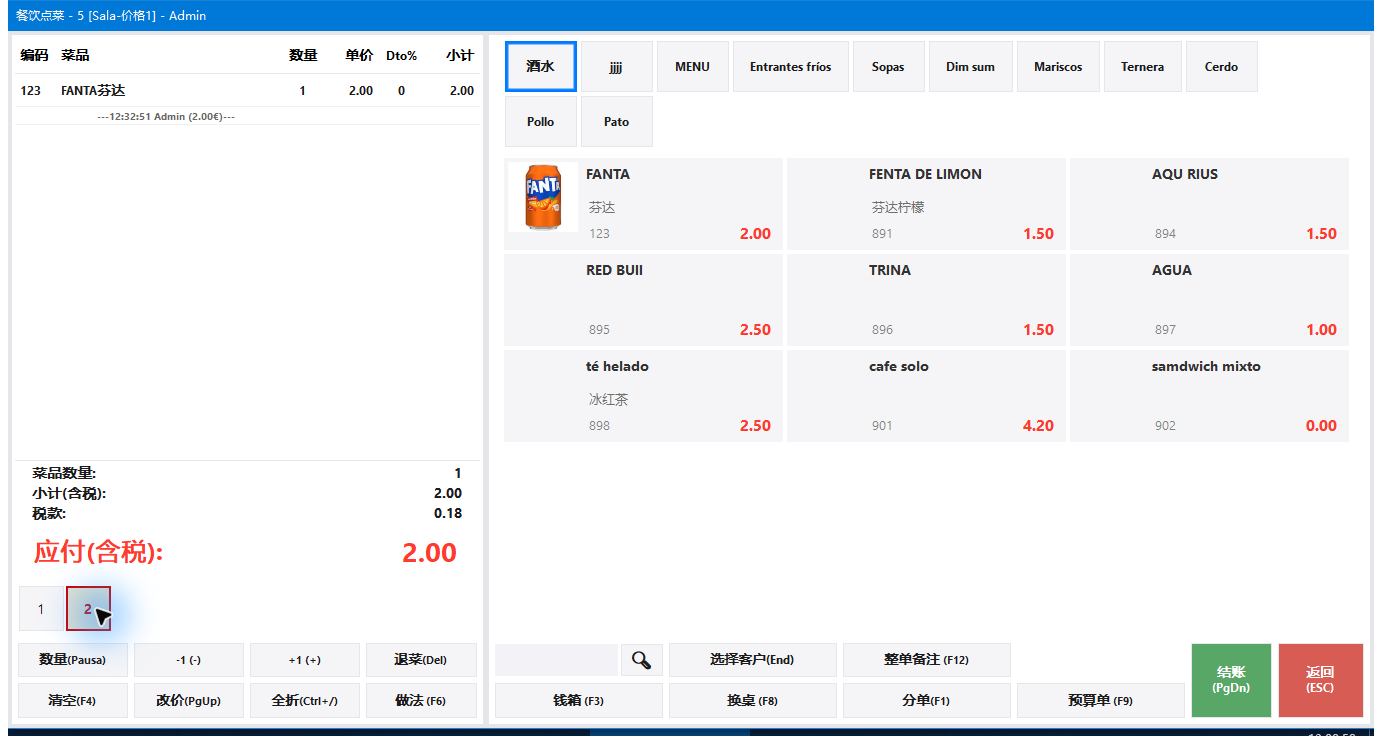Open the 酒水 category tab
Viewport: 1382px width, 736px height.
point(541,67)
